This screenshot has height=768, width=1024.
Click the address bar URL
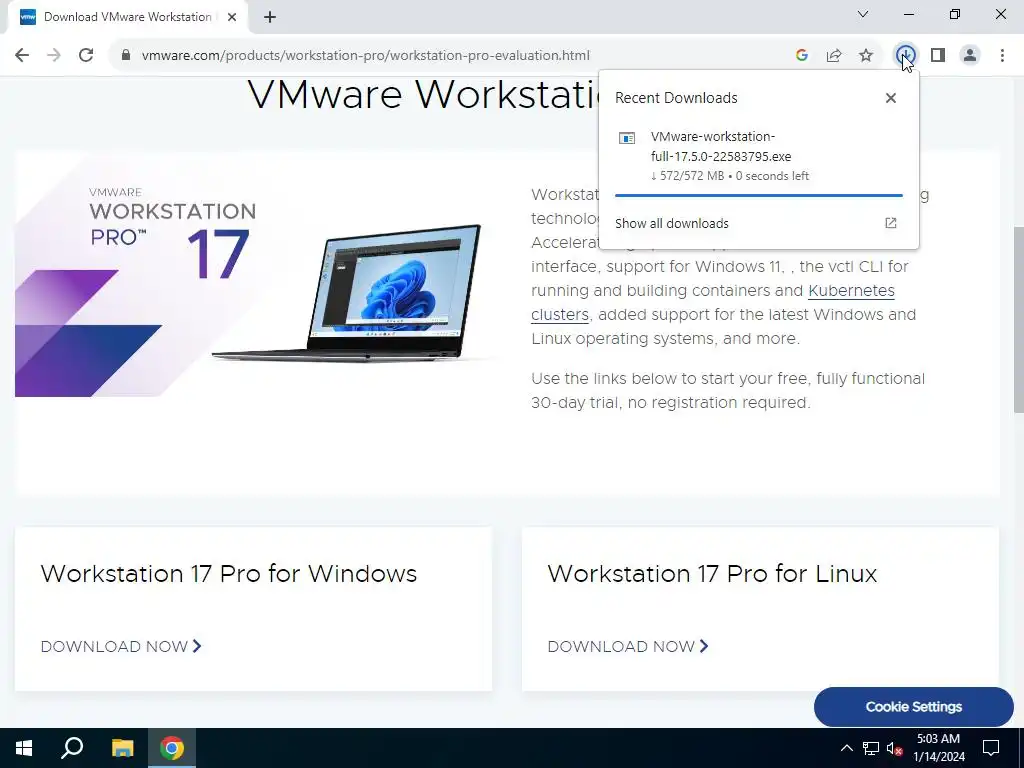[x=366, y=56]
